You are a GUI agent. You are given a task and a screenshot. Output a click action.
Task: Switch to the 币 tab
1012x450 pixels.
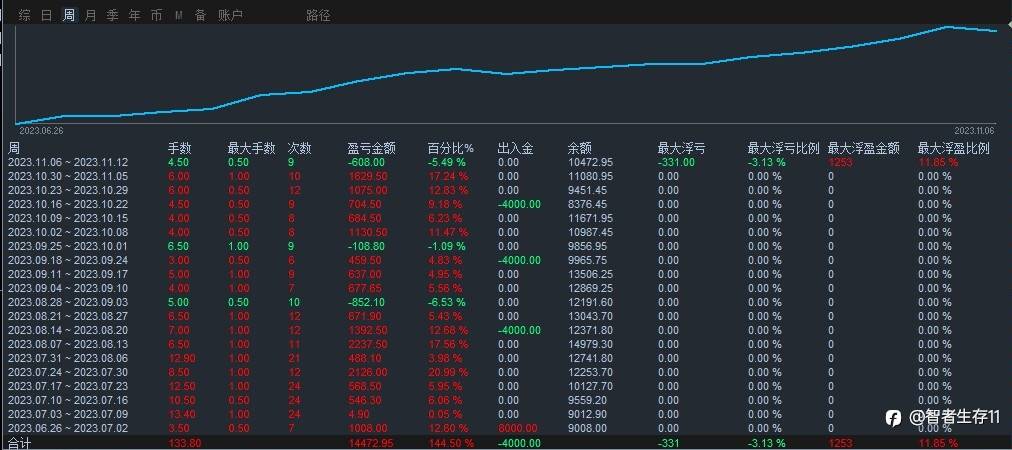coord(156,15)
